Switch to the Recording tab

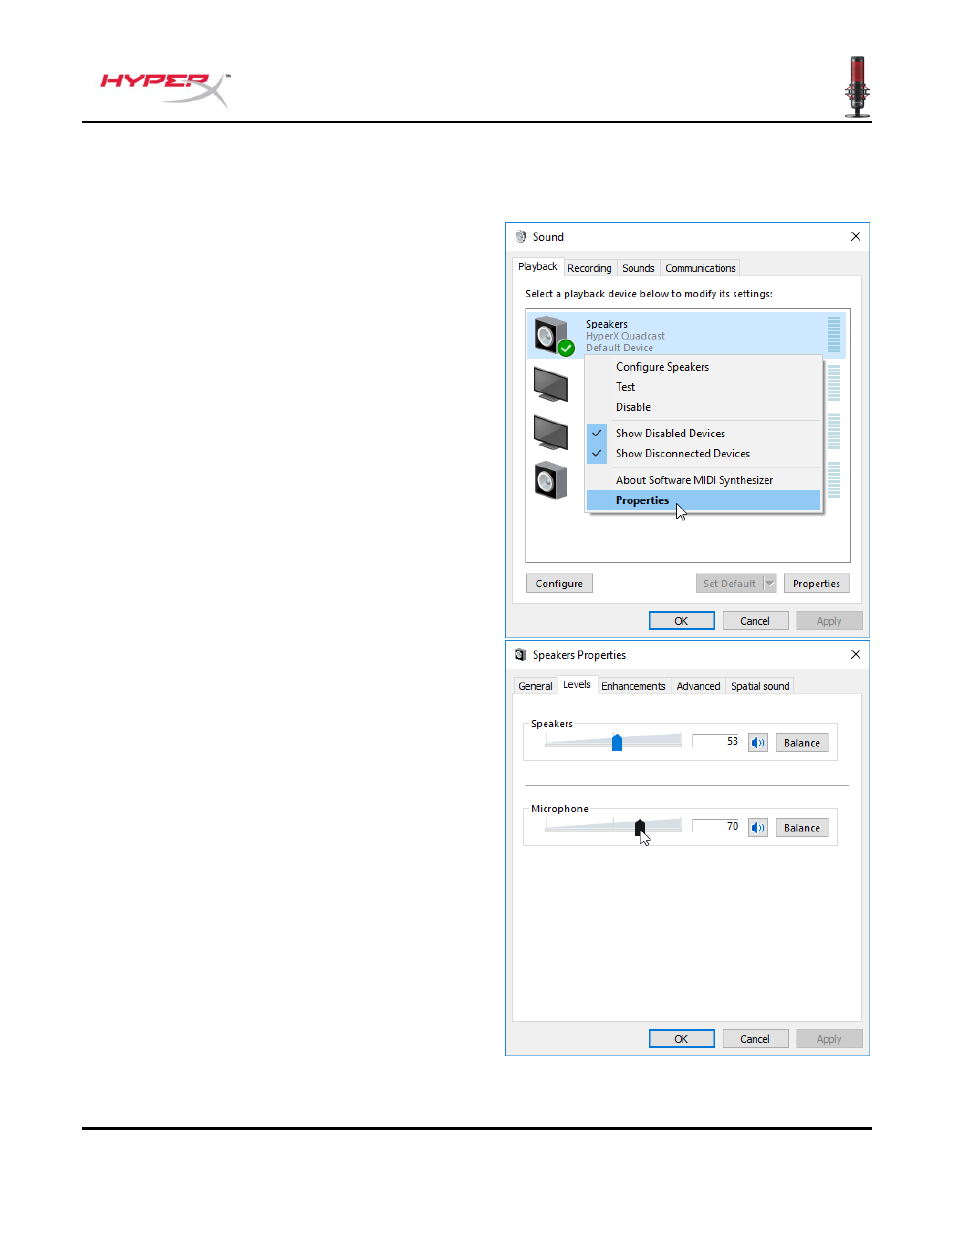point(589,268)
